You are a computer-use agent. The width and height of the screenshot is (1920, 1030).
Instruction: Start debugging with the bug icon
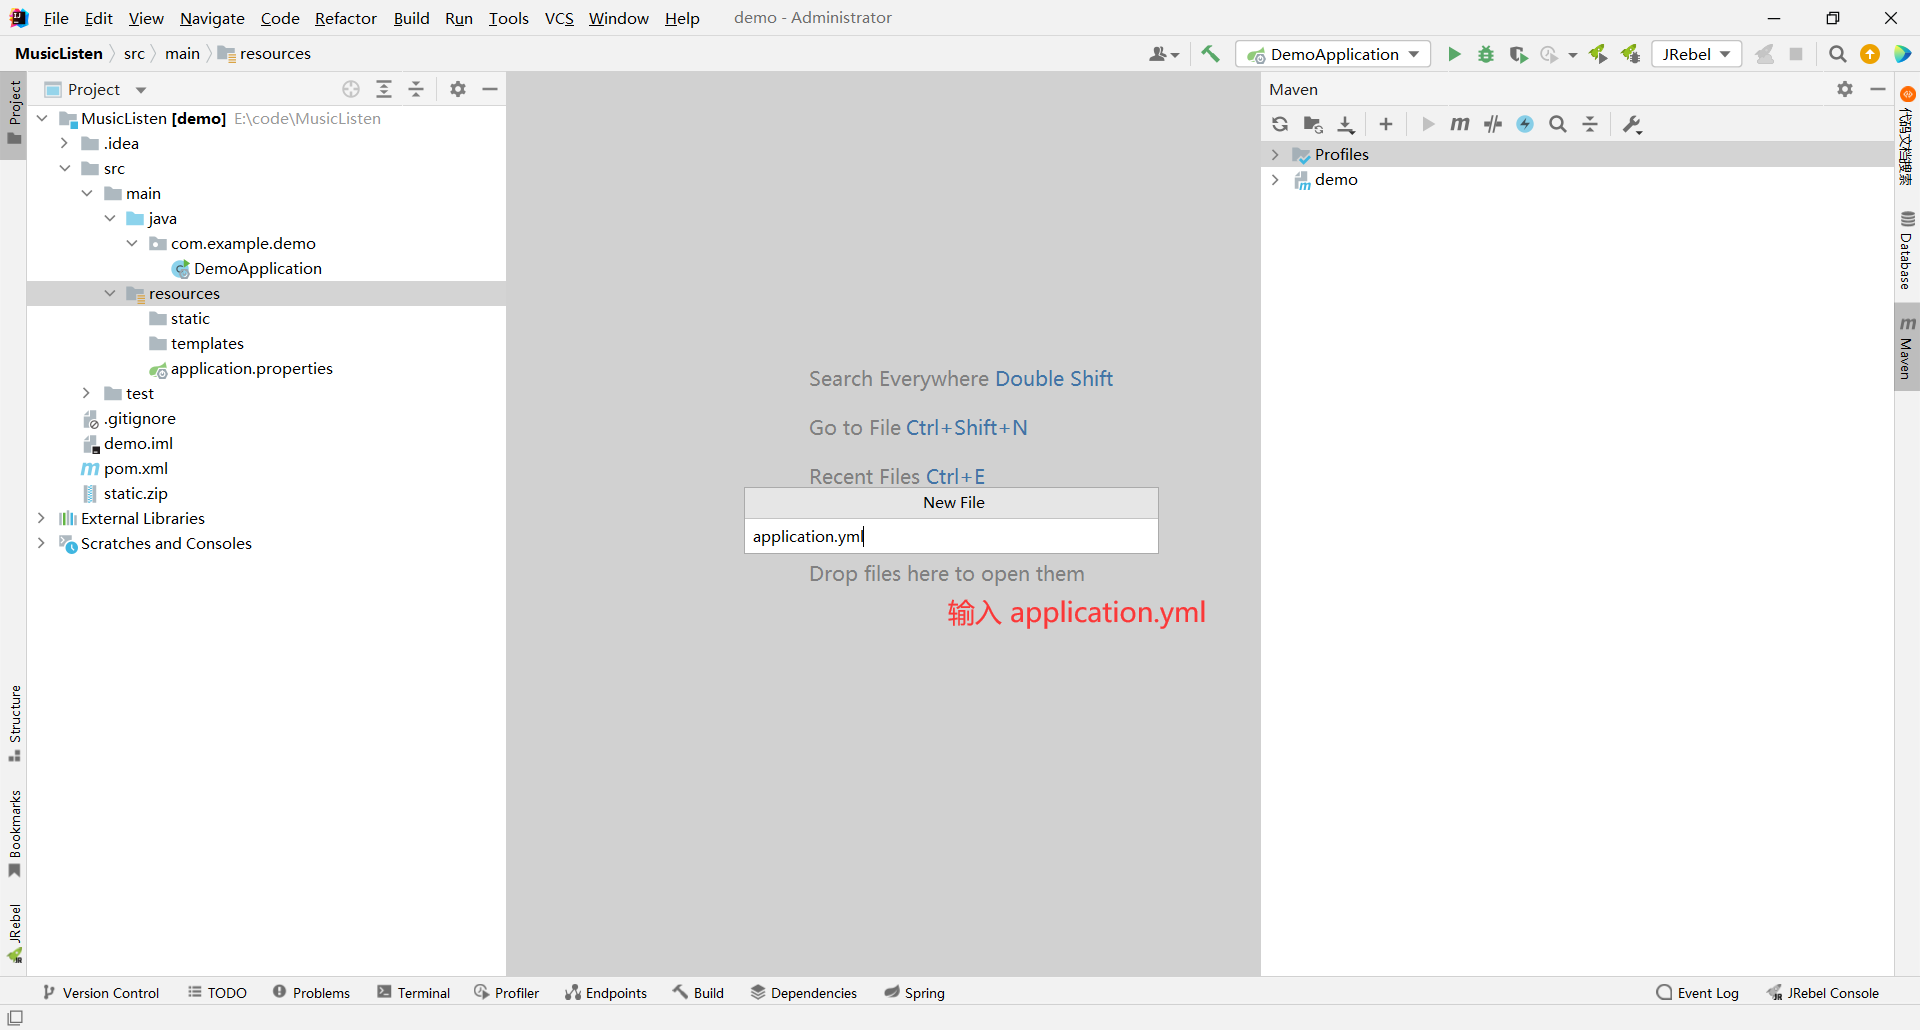[x=1486, y=54]
